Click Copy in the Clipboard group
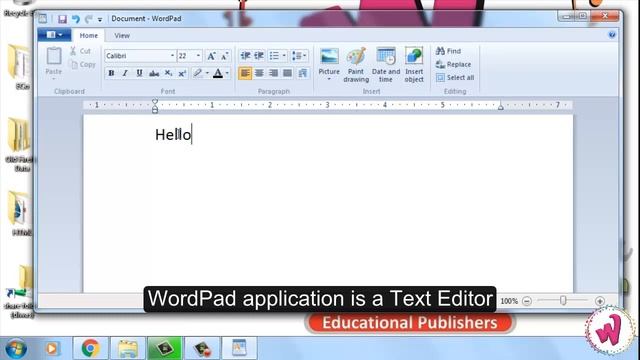Viewport: 640px width, 360px height. coord(83,64)
